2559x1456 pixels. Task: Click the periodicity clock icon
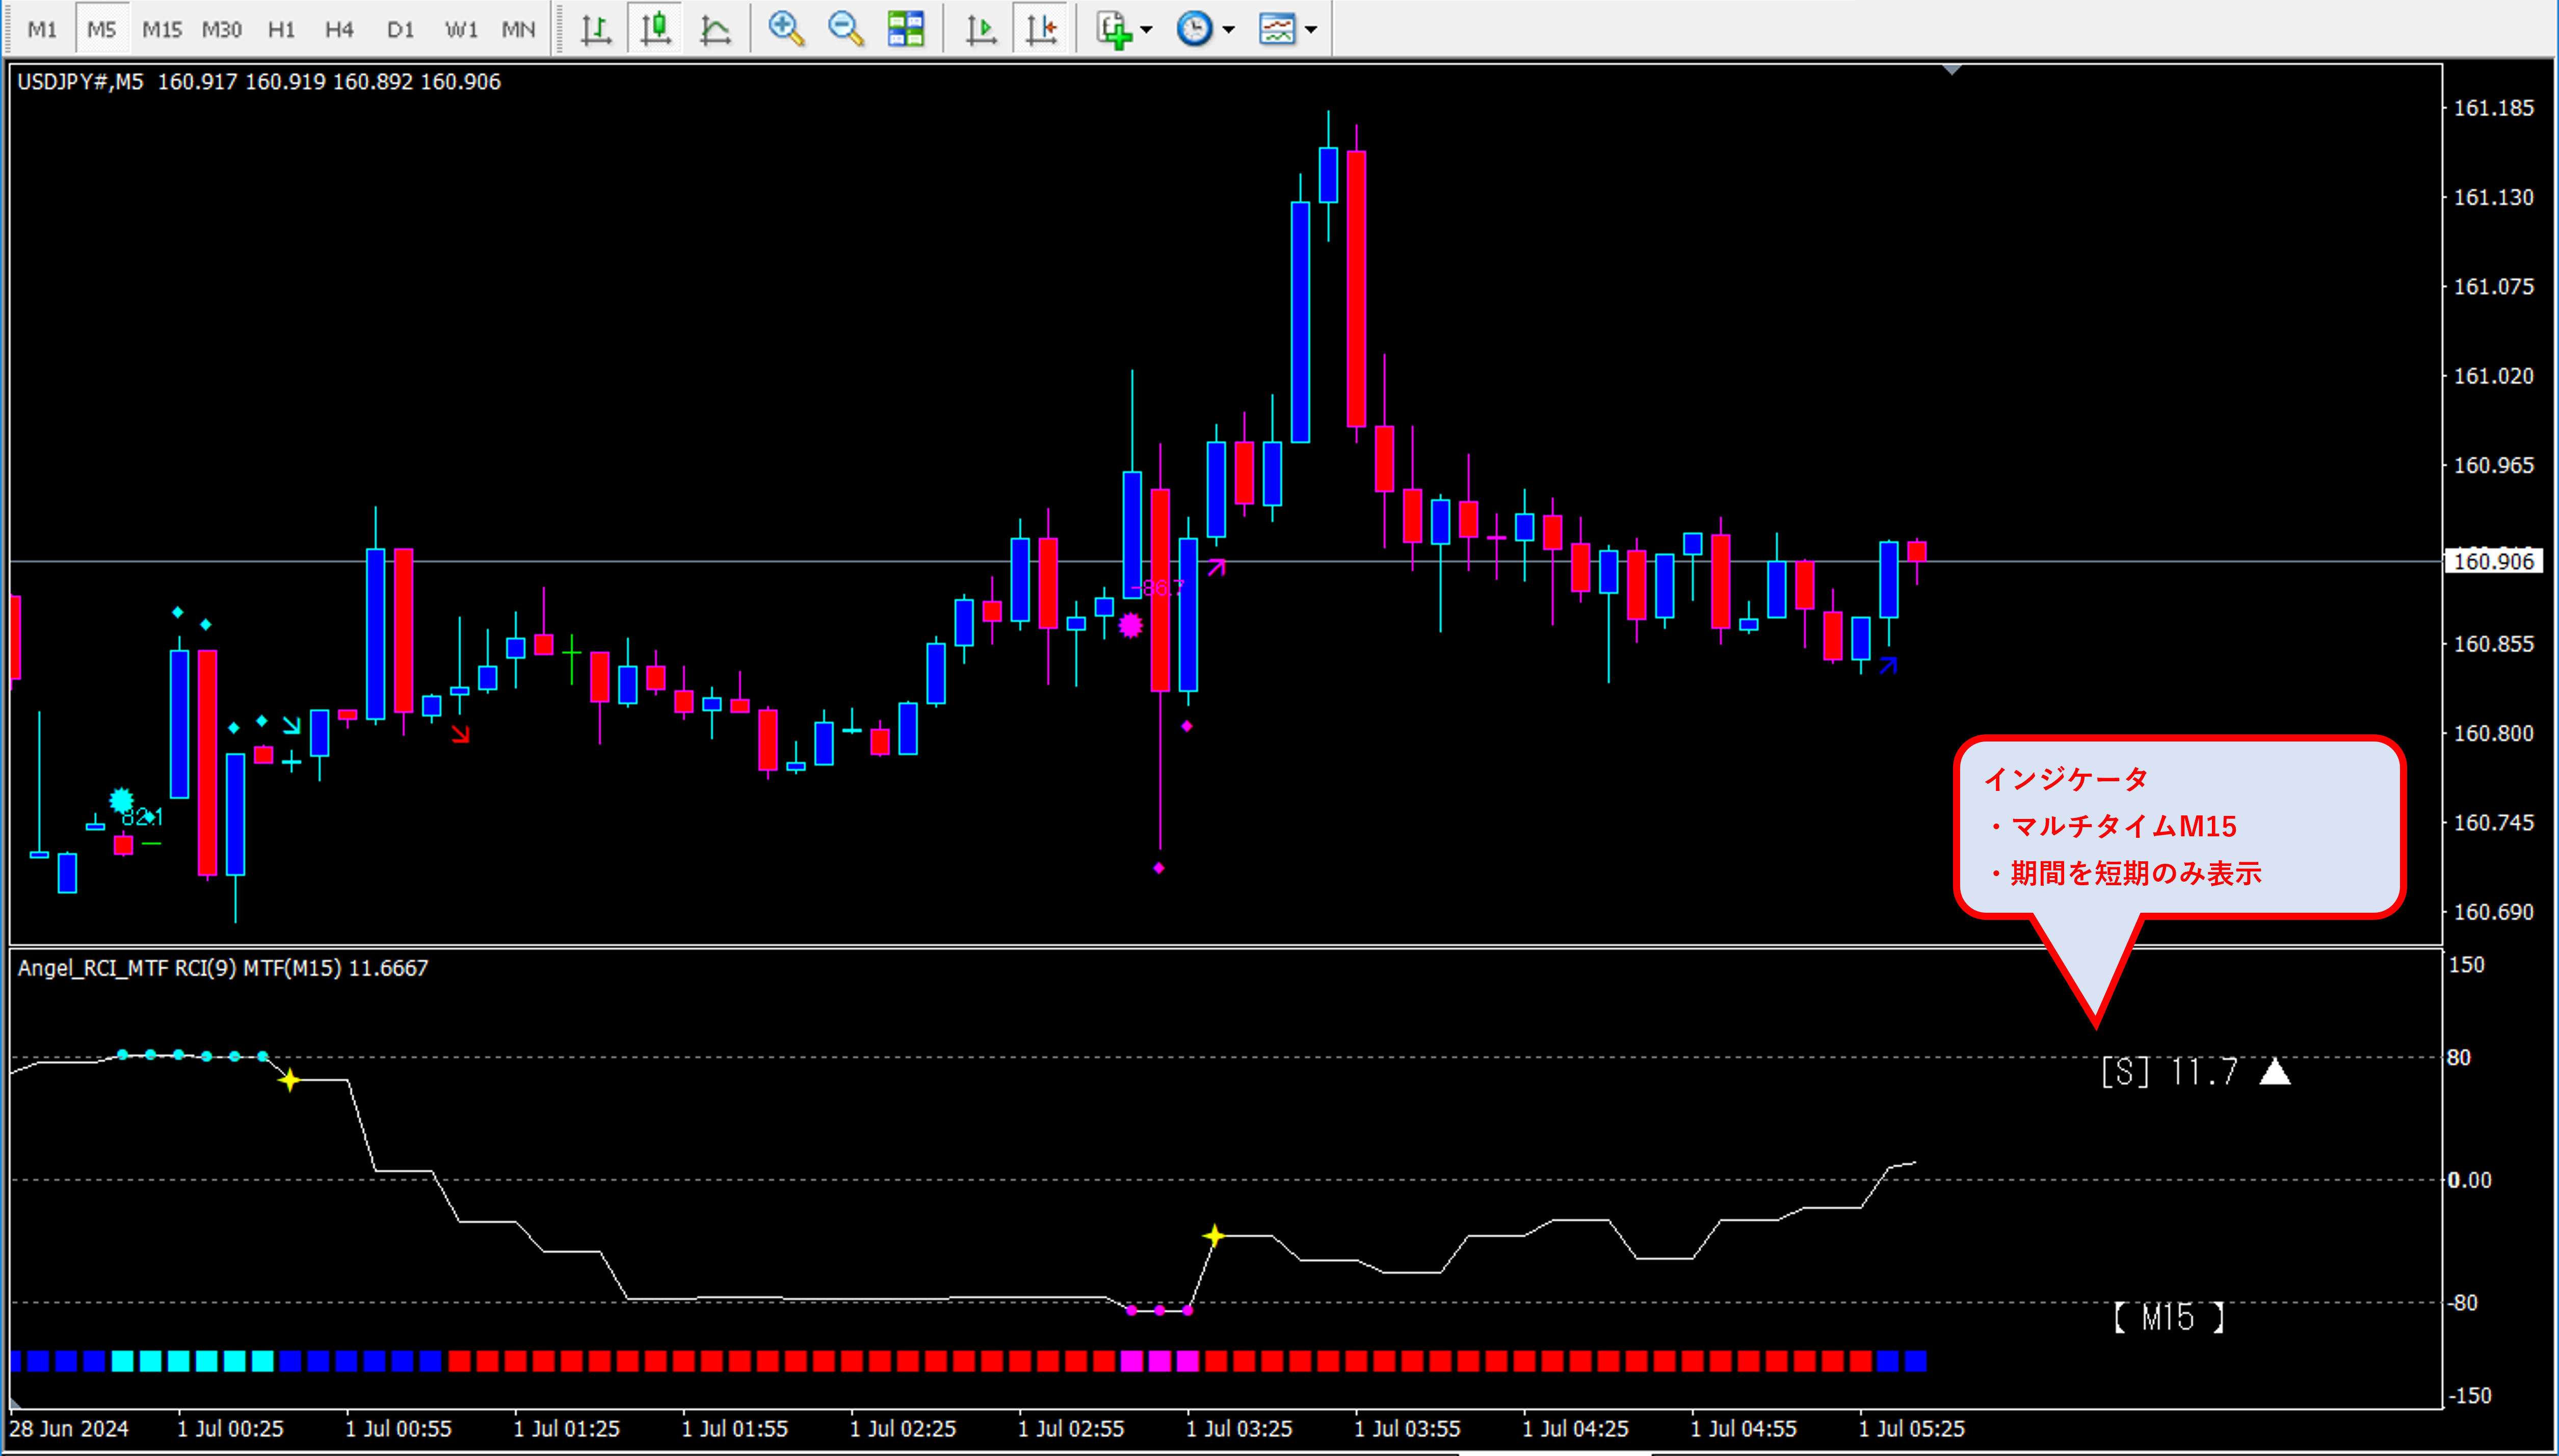coord(1194,29)
